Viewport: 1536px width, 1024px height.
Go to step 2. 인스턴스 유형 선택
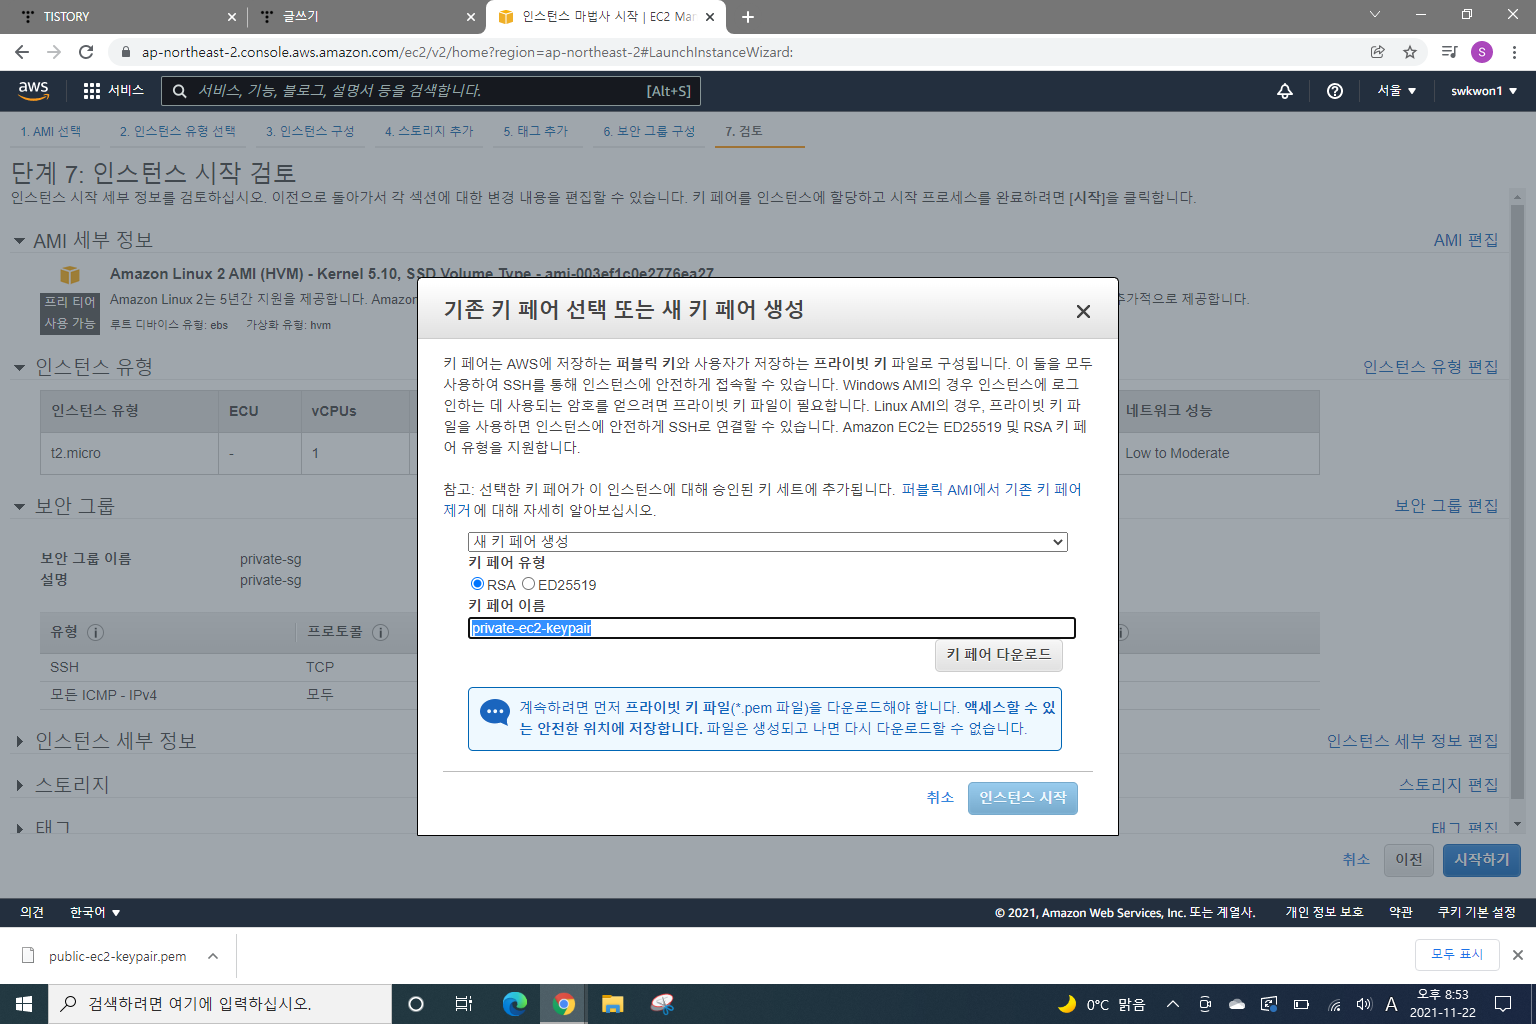[x=178, y=131]
